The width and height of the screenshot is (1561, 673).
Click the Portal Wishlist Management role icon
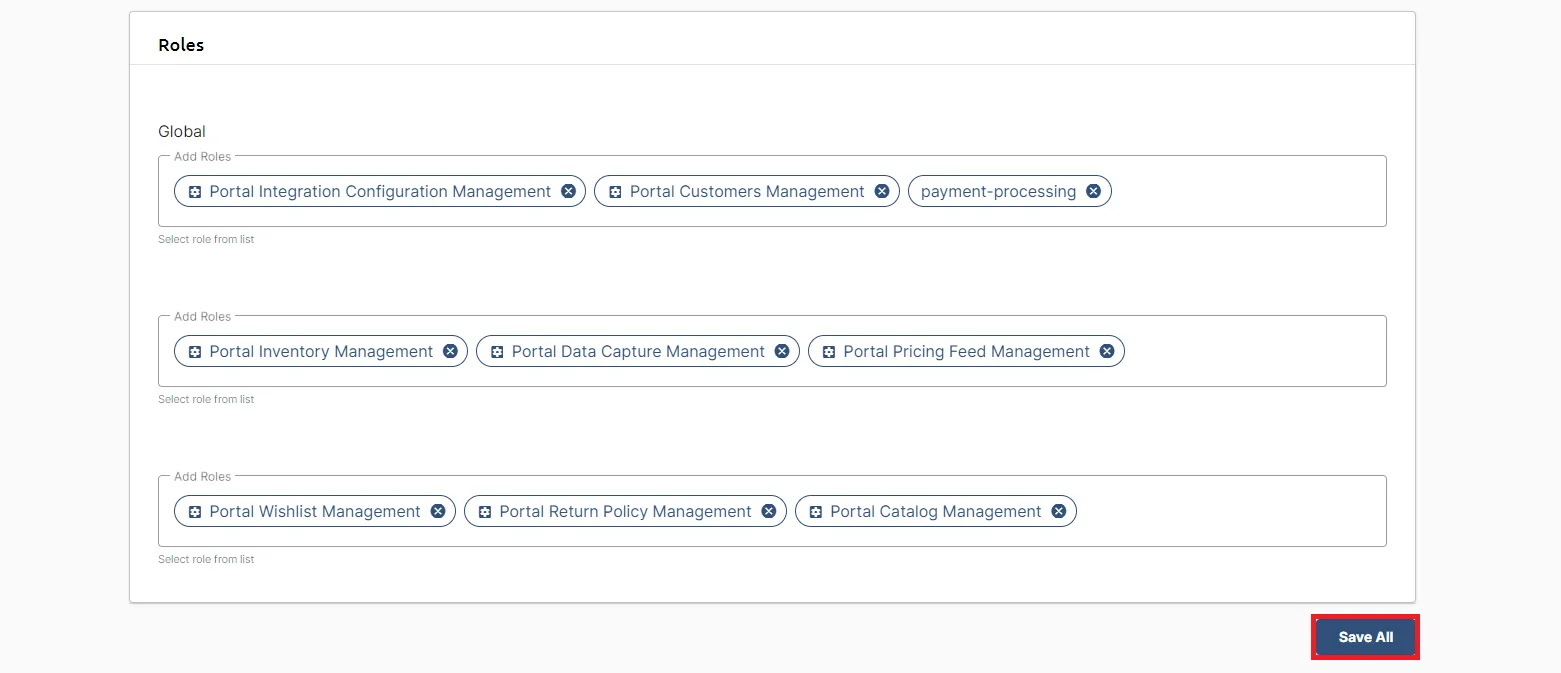(x=195, y=511)
